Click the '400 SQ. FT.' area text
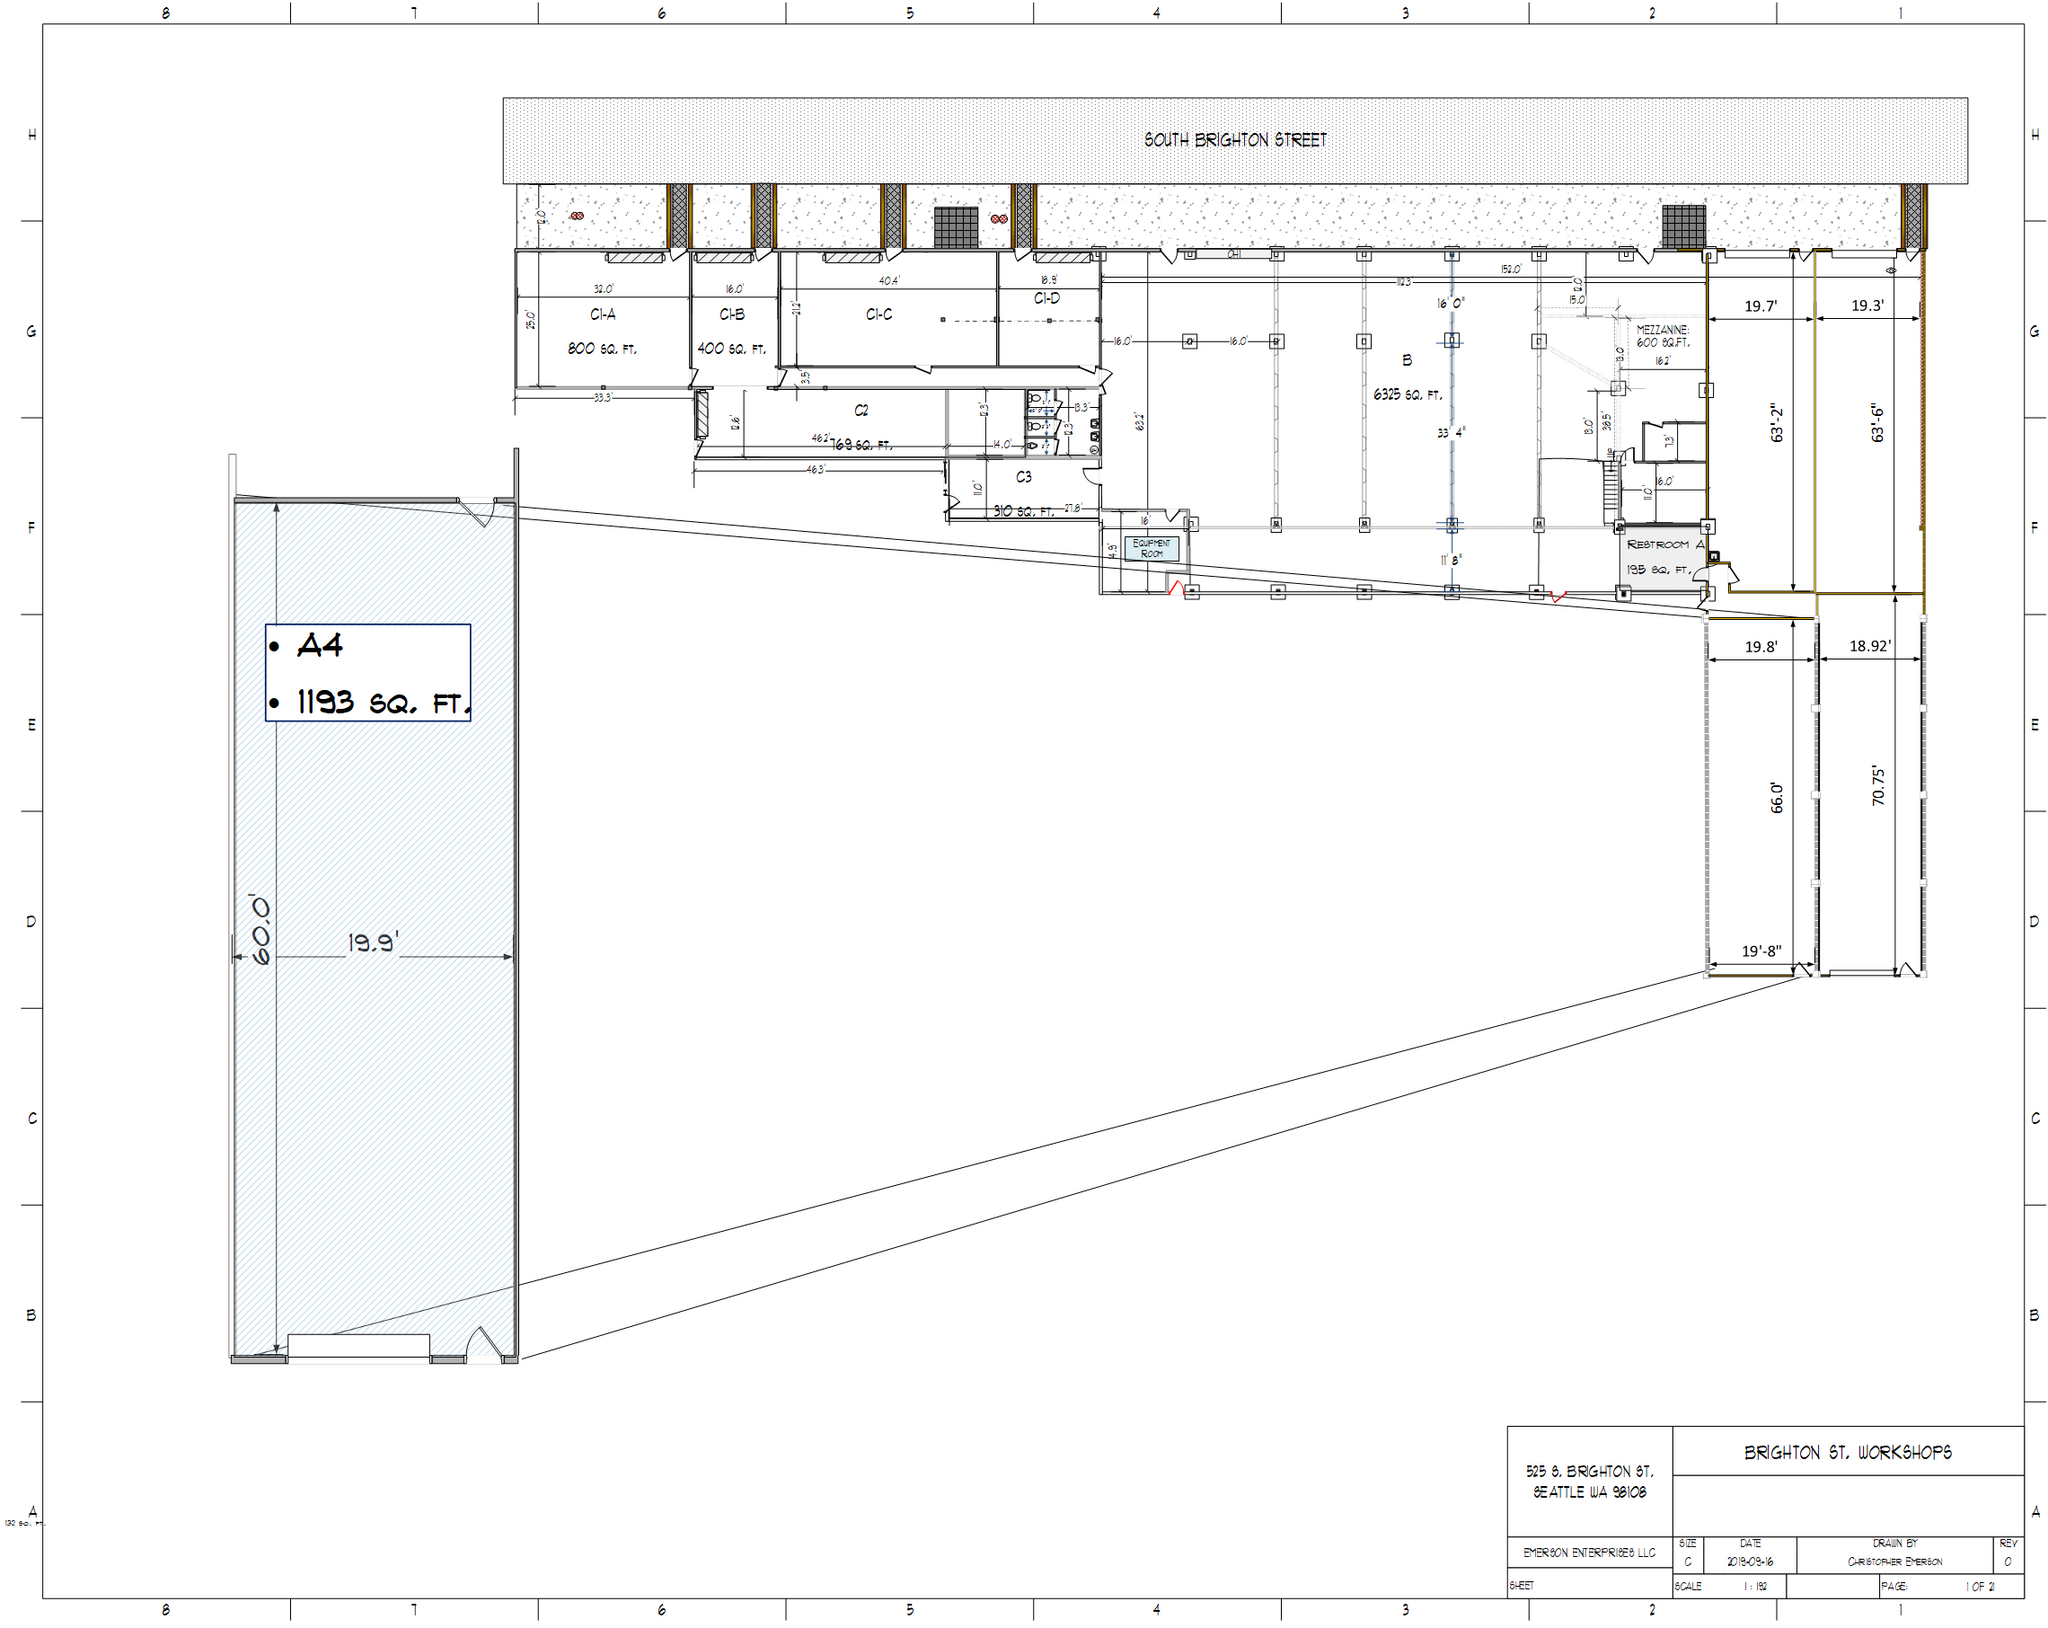Image resolution: width=2048 pixels, height=1628 pixels. pos(732,349)
